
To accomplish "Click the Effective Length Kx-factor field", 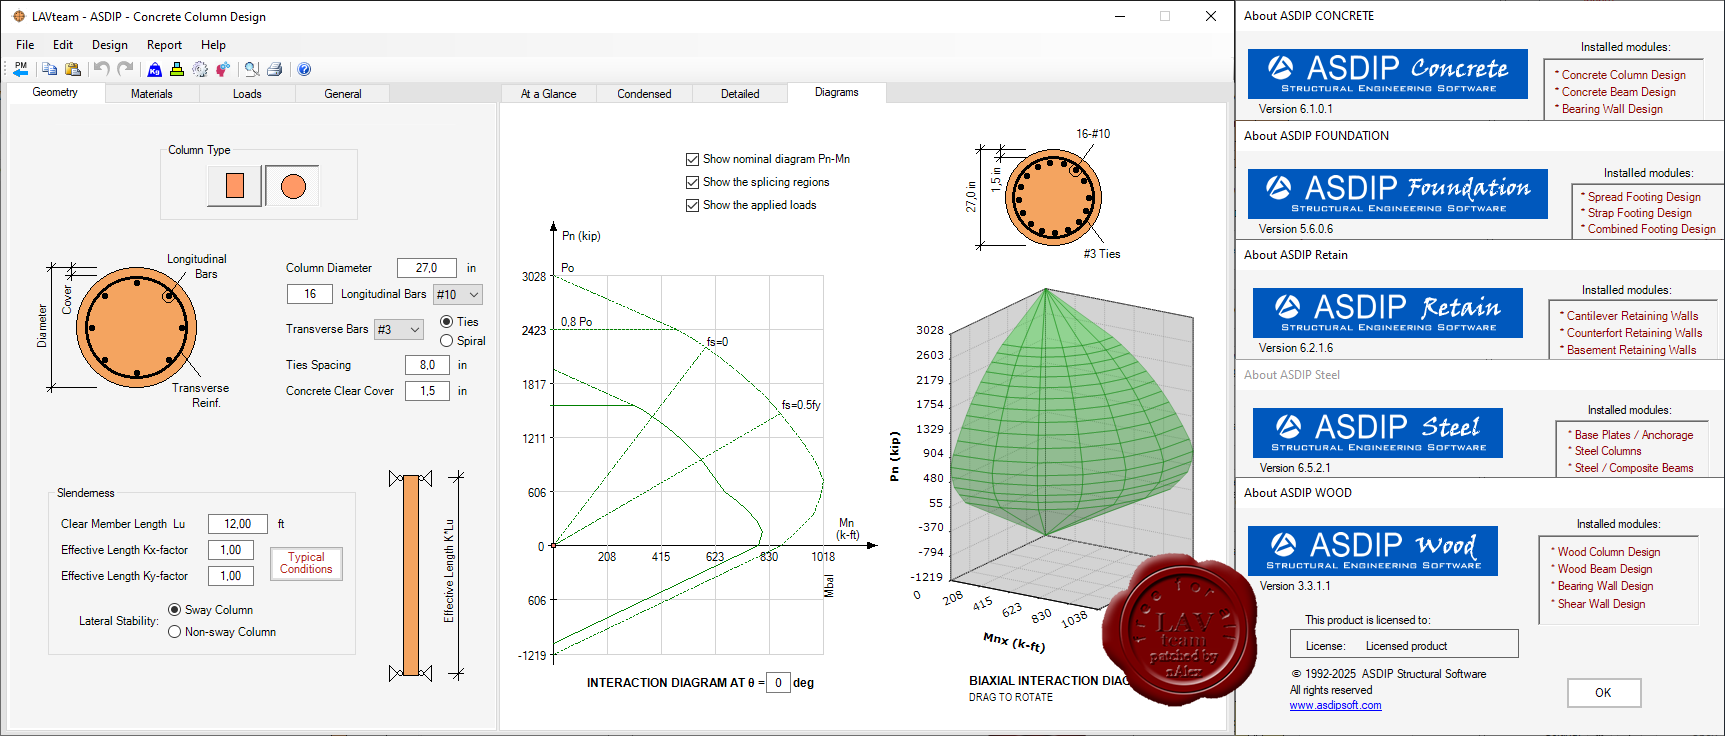I will (x=231, y=550).
